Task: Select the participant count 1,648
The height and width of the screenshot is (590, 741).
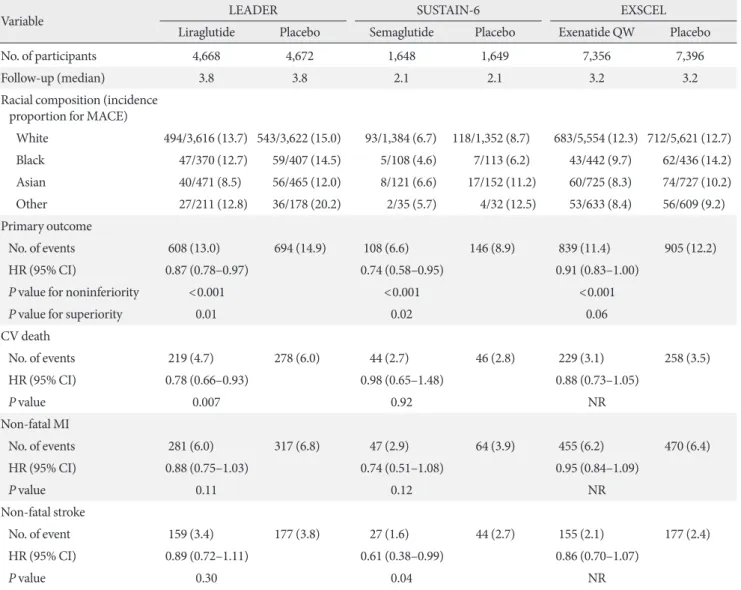Action: point(402,56)
